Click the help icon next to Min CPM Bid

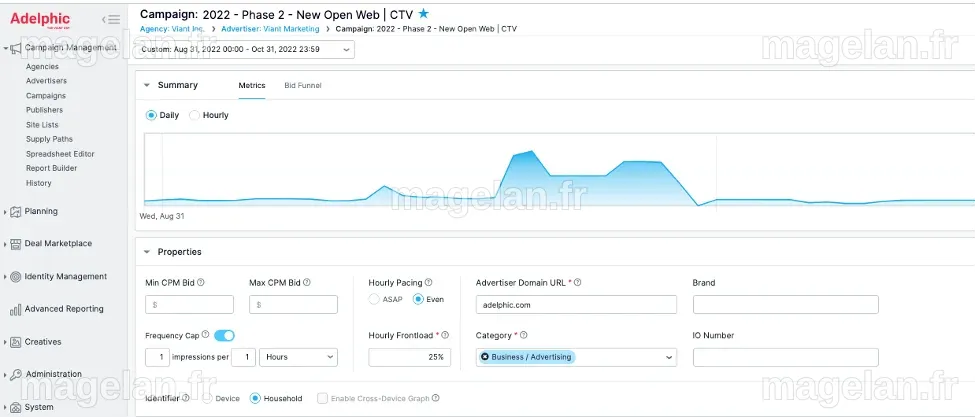(x=201, y=282)
